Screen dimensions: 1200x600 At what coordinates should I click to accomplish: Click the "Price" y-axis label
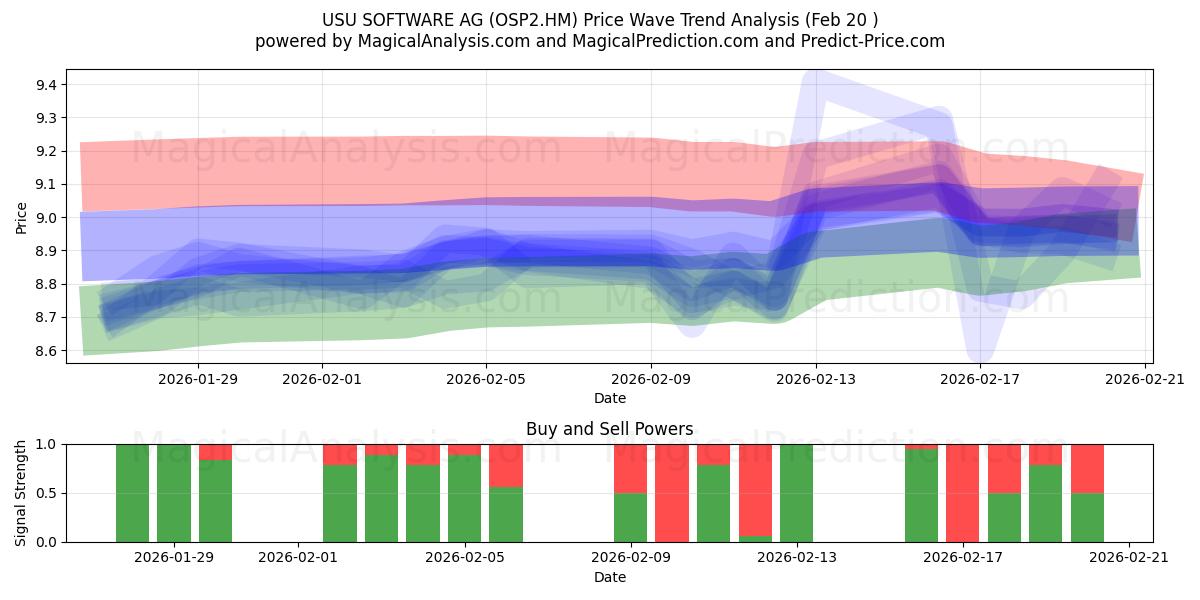tap(22, 217)
